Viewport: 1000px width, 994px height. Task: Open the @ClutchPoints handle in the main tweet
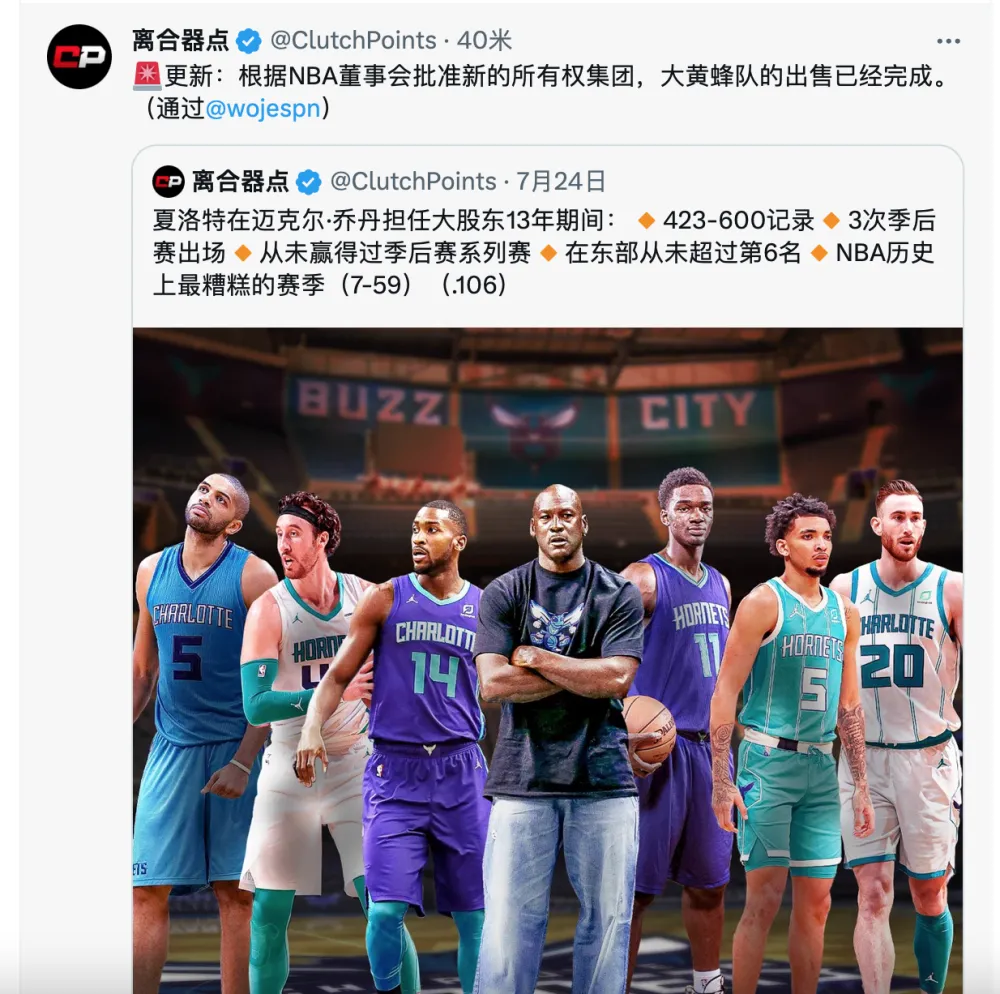click(x=353, y=41)
